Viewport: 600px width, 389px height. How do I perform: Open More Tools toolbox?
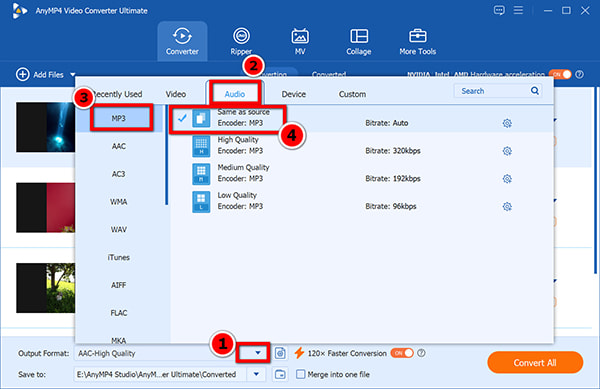(417, 41)
